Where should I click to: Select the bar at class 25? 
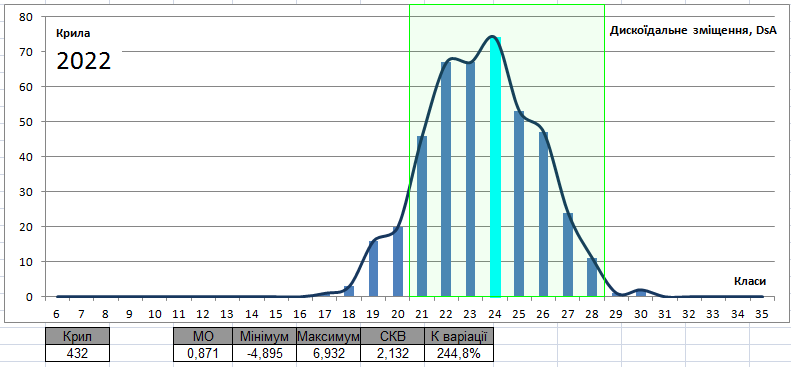point(519,204)
